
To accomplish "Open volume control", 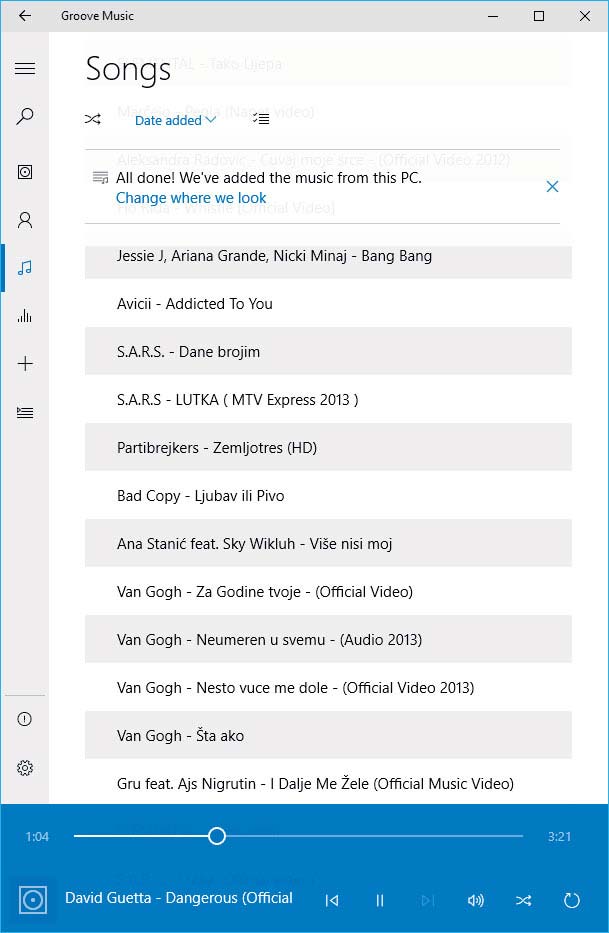I will (x=475, y=900).
